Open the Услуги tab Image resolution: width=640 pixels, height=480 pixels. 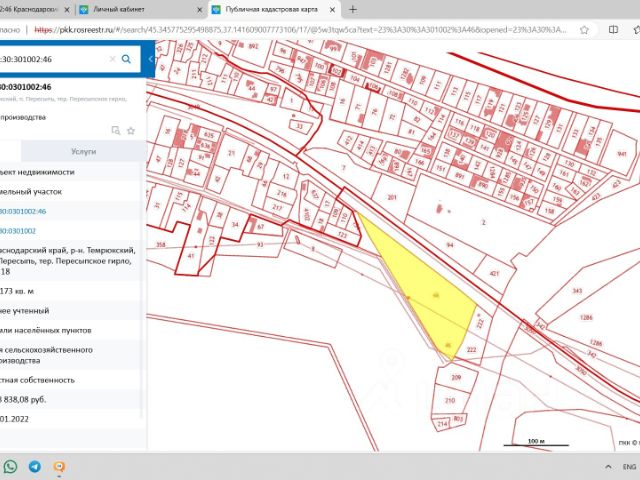click(84, 151)
